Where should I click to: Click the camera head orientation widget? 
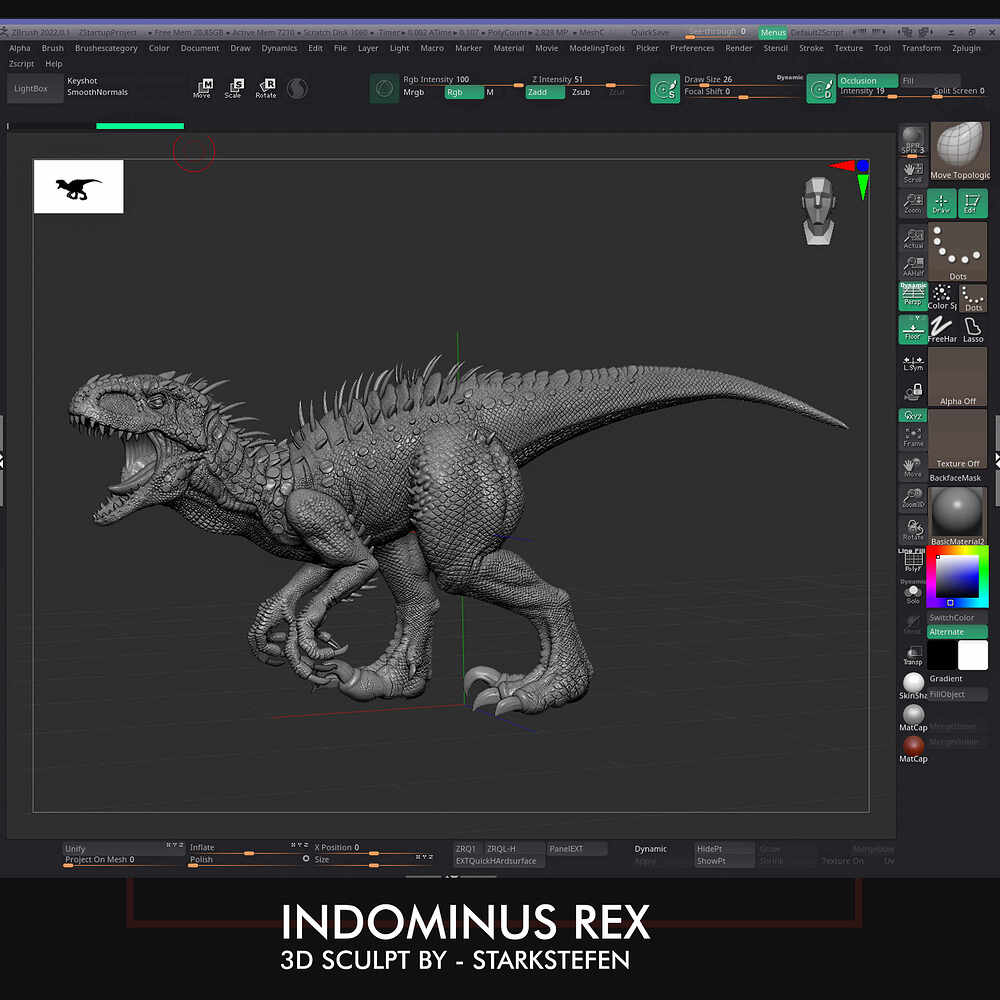coord(818,210)
